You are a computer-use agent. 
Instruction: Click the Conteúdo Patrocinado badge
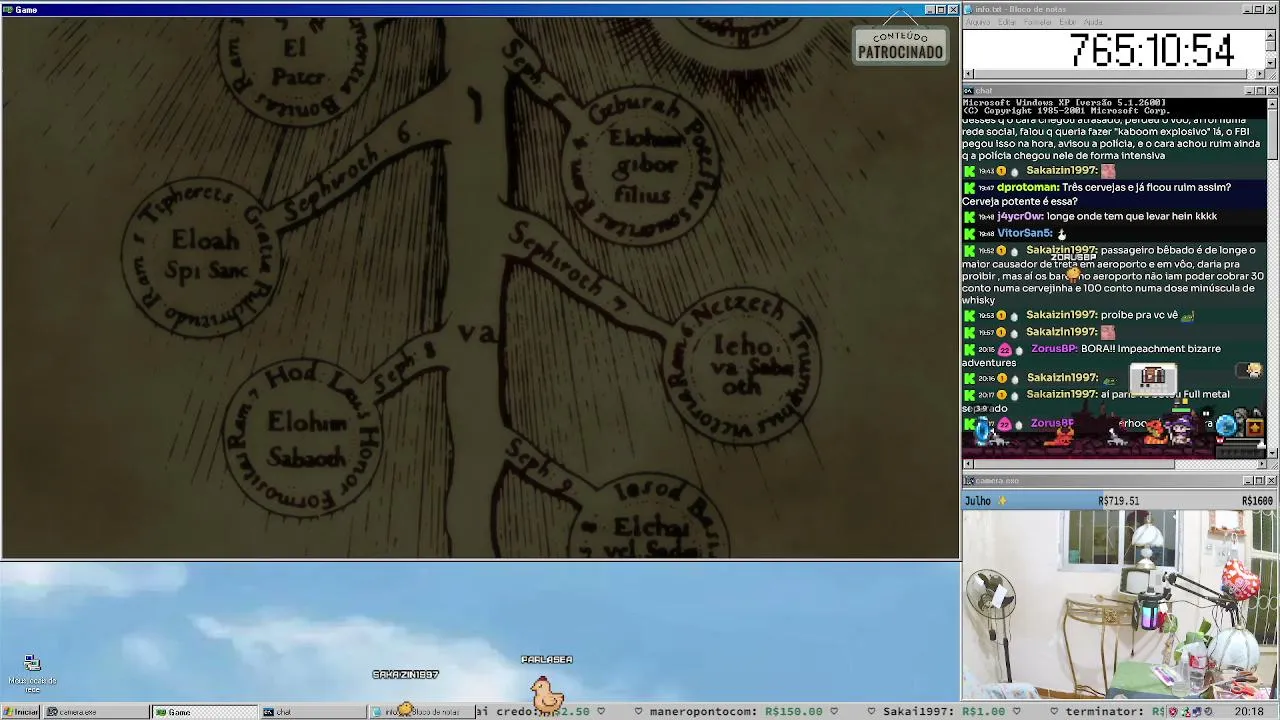point(900,45)
